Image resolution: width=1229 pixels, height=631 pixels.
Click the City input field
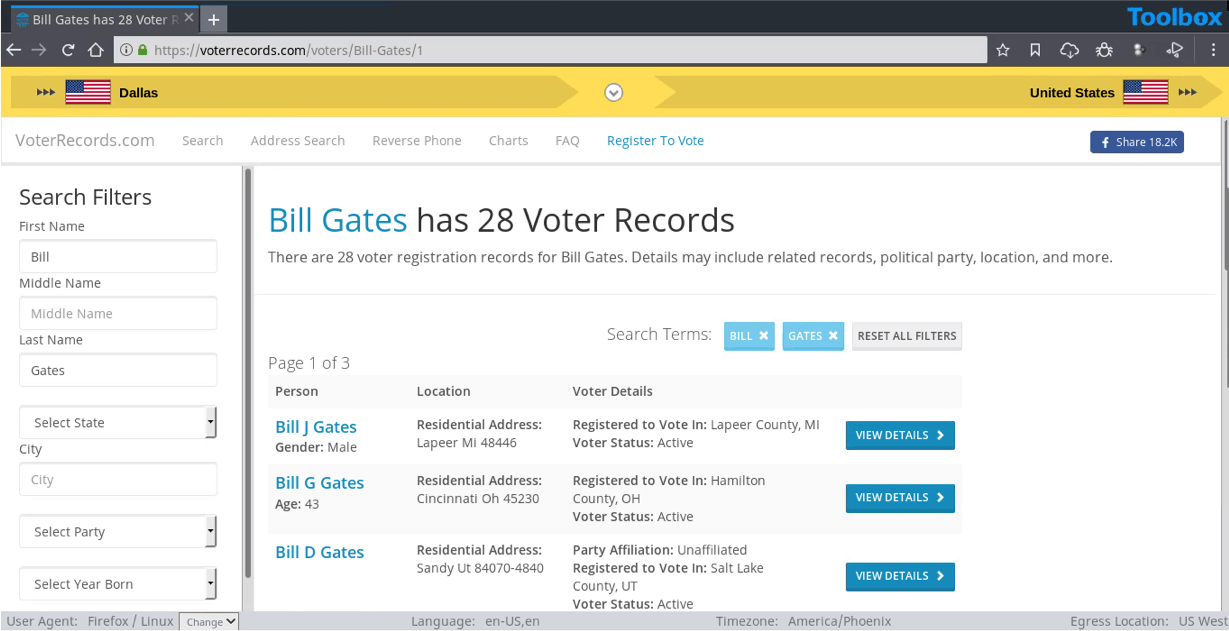pyautogui.click(x=118, y=479)
